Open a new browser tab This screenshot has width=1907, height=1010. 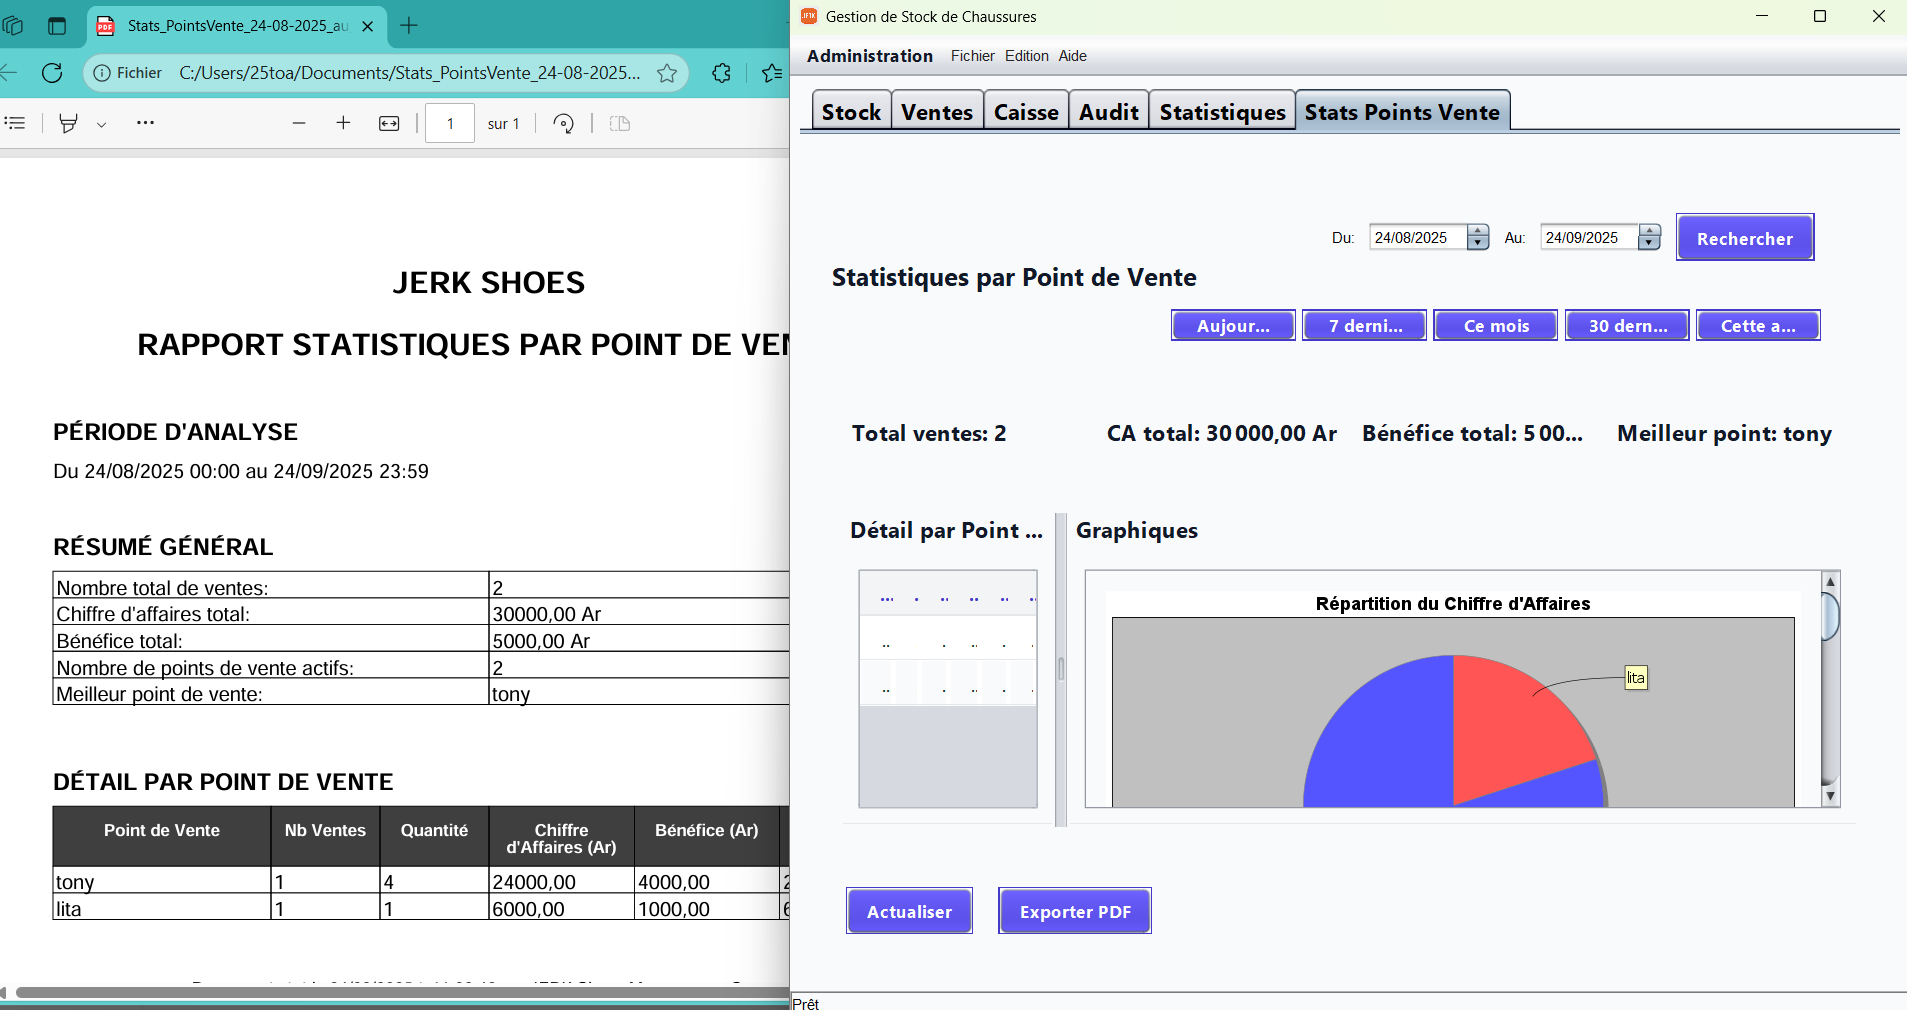click(x=409, y=26)
